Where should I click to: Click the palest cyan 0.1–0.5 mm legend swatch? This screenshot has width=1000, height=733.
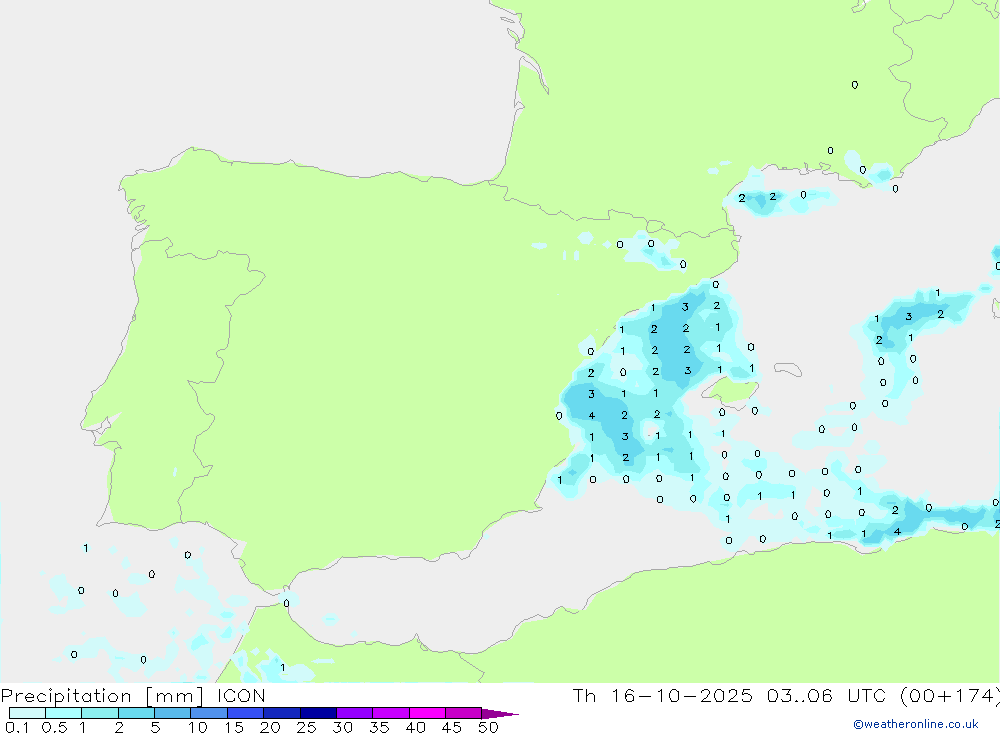pos(27,713)
